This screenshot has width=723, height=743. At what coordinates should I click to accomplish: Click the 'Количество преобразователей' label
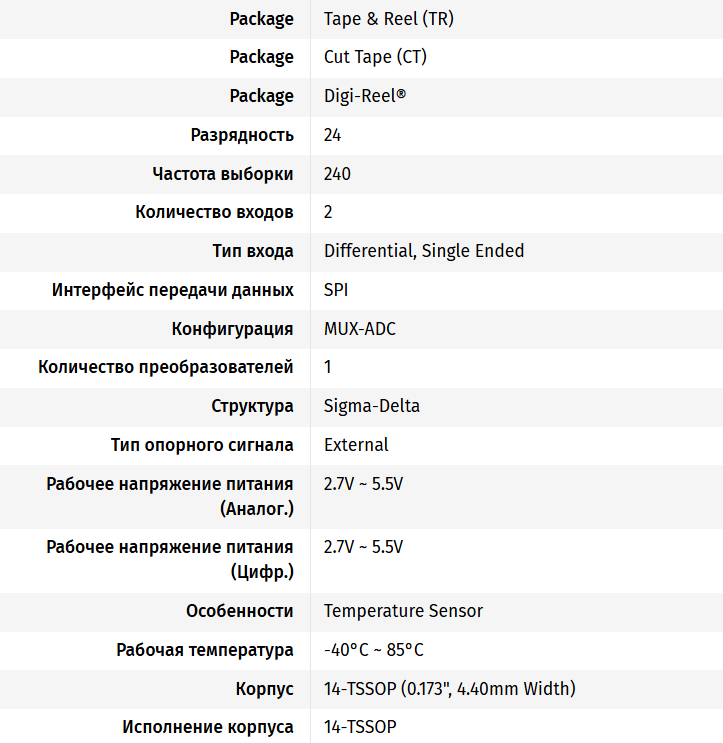166,367
